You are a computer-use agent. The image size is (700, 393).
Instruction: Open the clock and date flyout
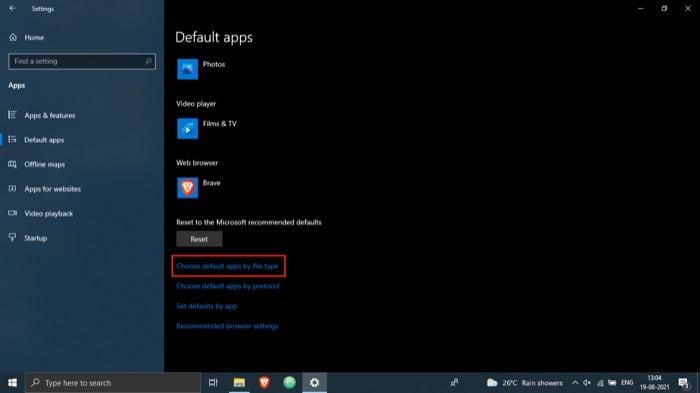[654, 383]
